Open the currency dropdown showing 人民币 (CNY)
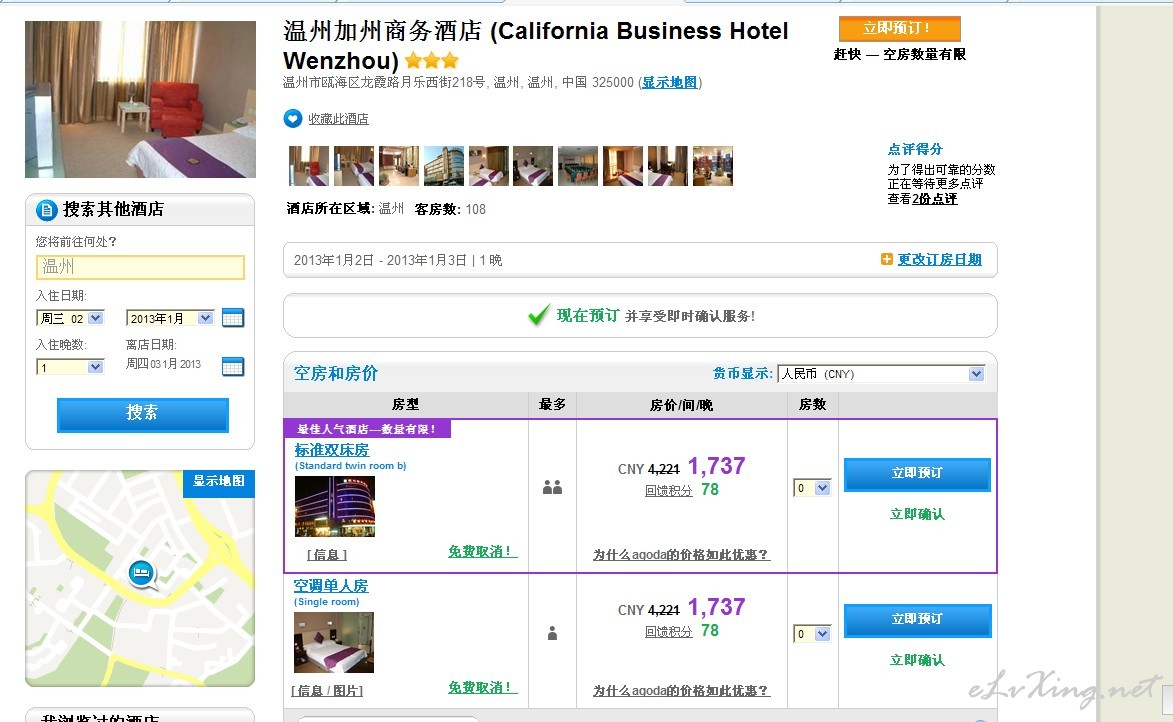 881,373
